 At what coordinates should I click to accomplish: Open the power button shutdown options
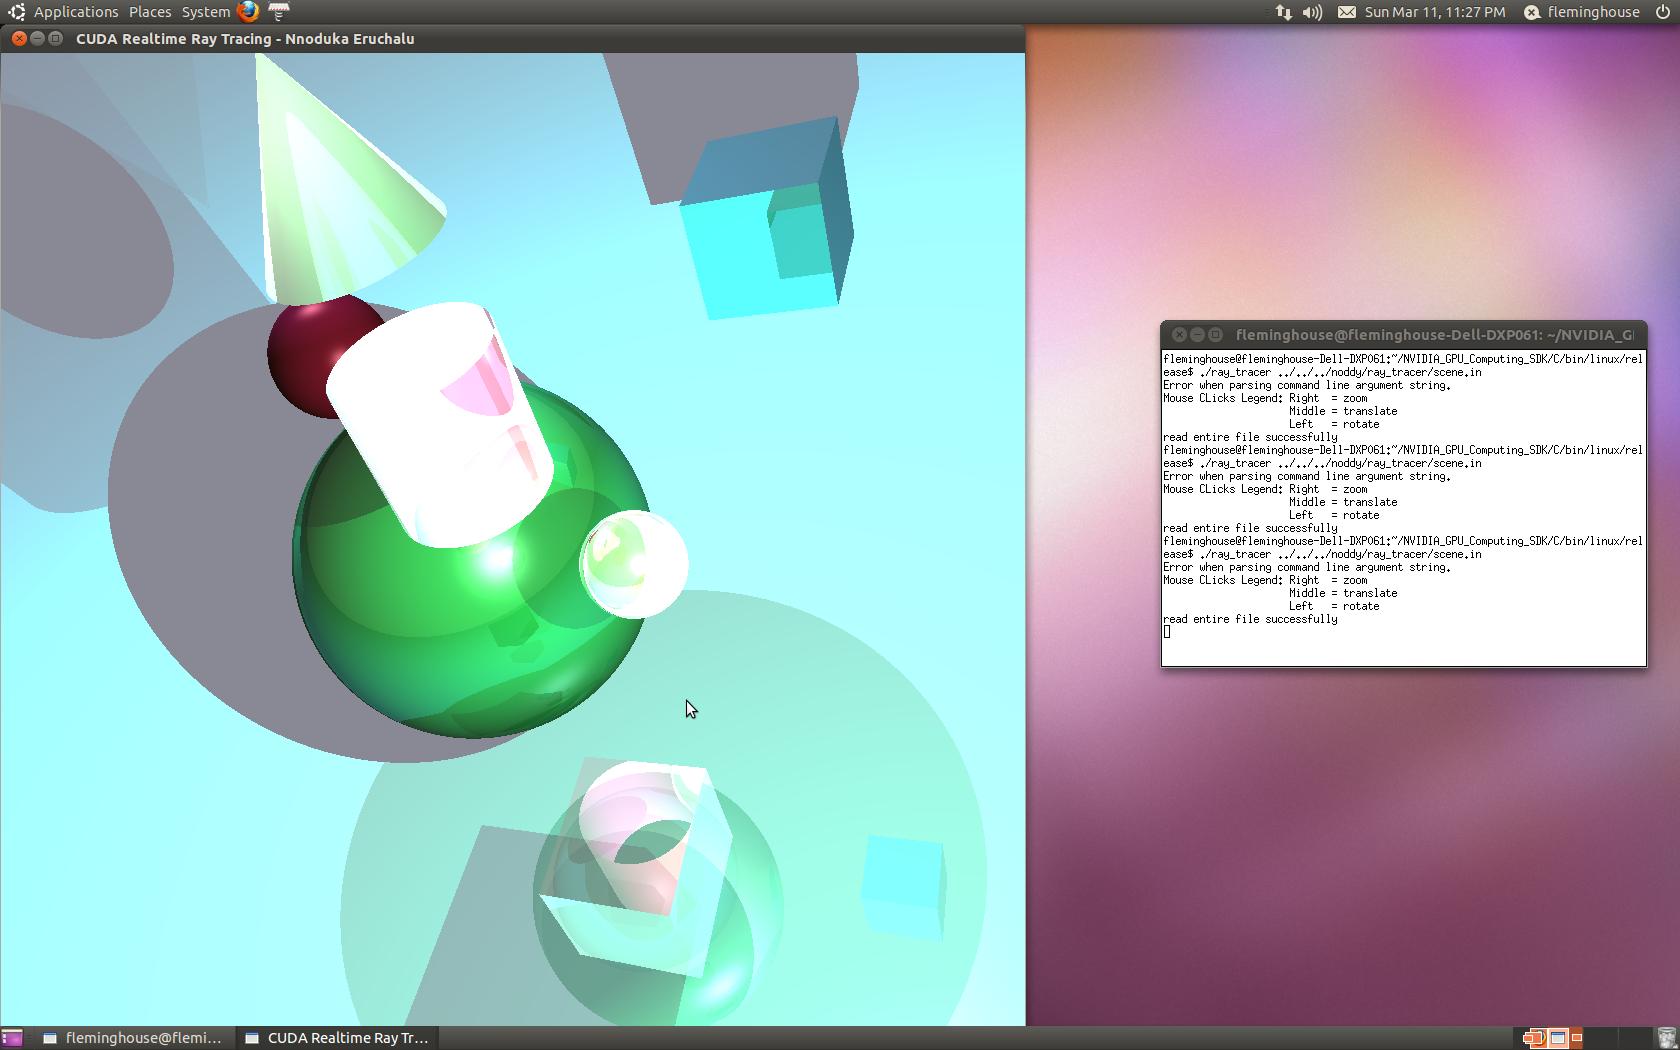tap(1665, 12)
